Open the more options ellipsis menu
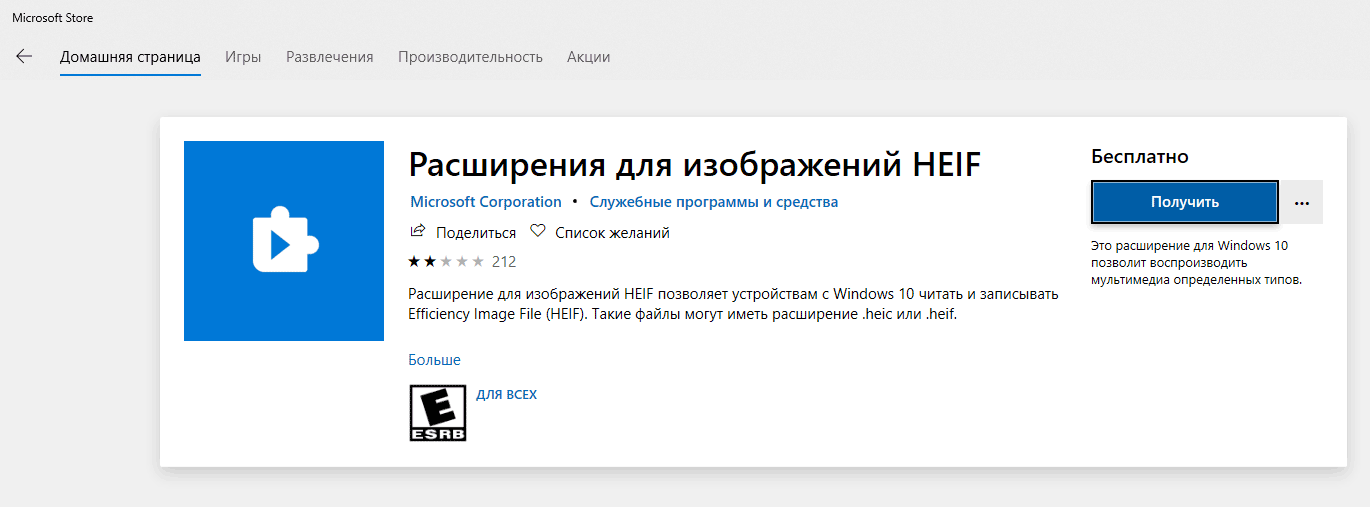This screenshot has width=1370, height=507. [x=1302, y=202]
